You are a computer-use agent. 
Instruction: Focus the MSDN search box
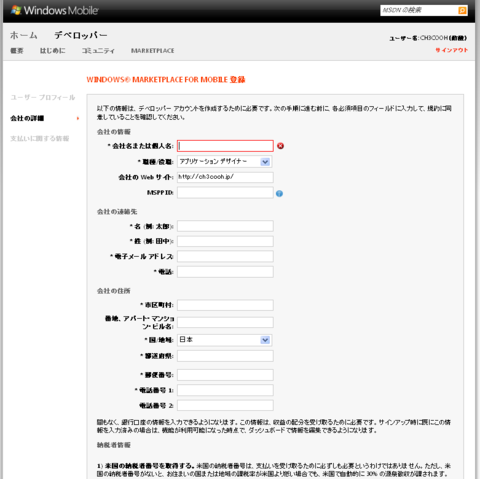pos(419,10)
